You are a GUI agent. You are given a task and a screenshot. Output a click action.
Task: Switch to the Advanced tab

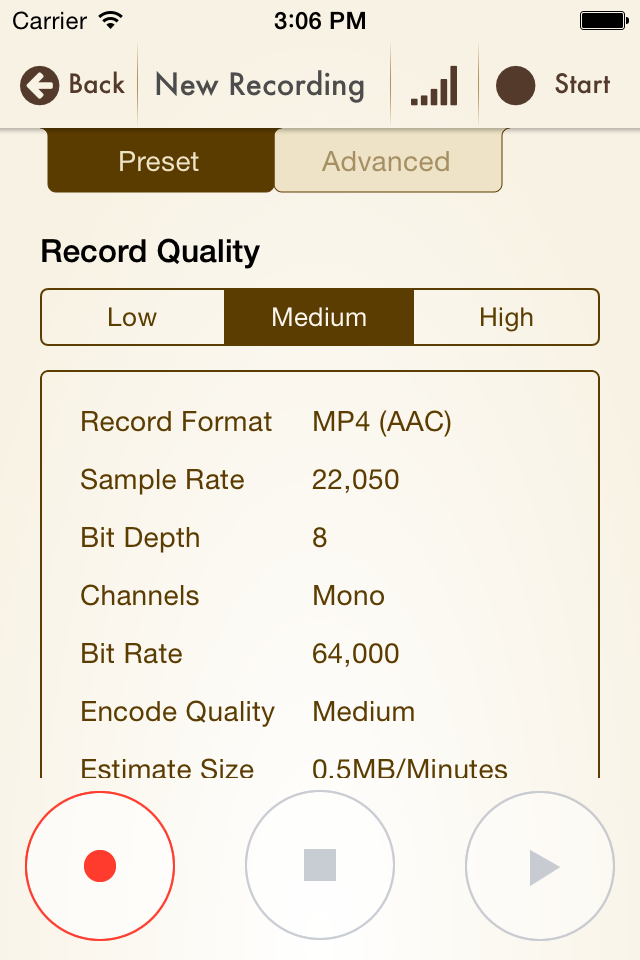(388, 161)
